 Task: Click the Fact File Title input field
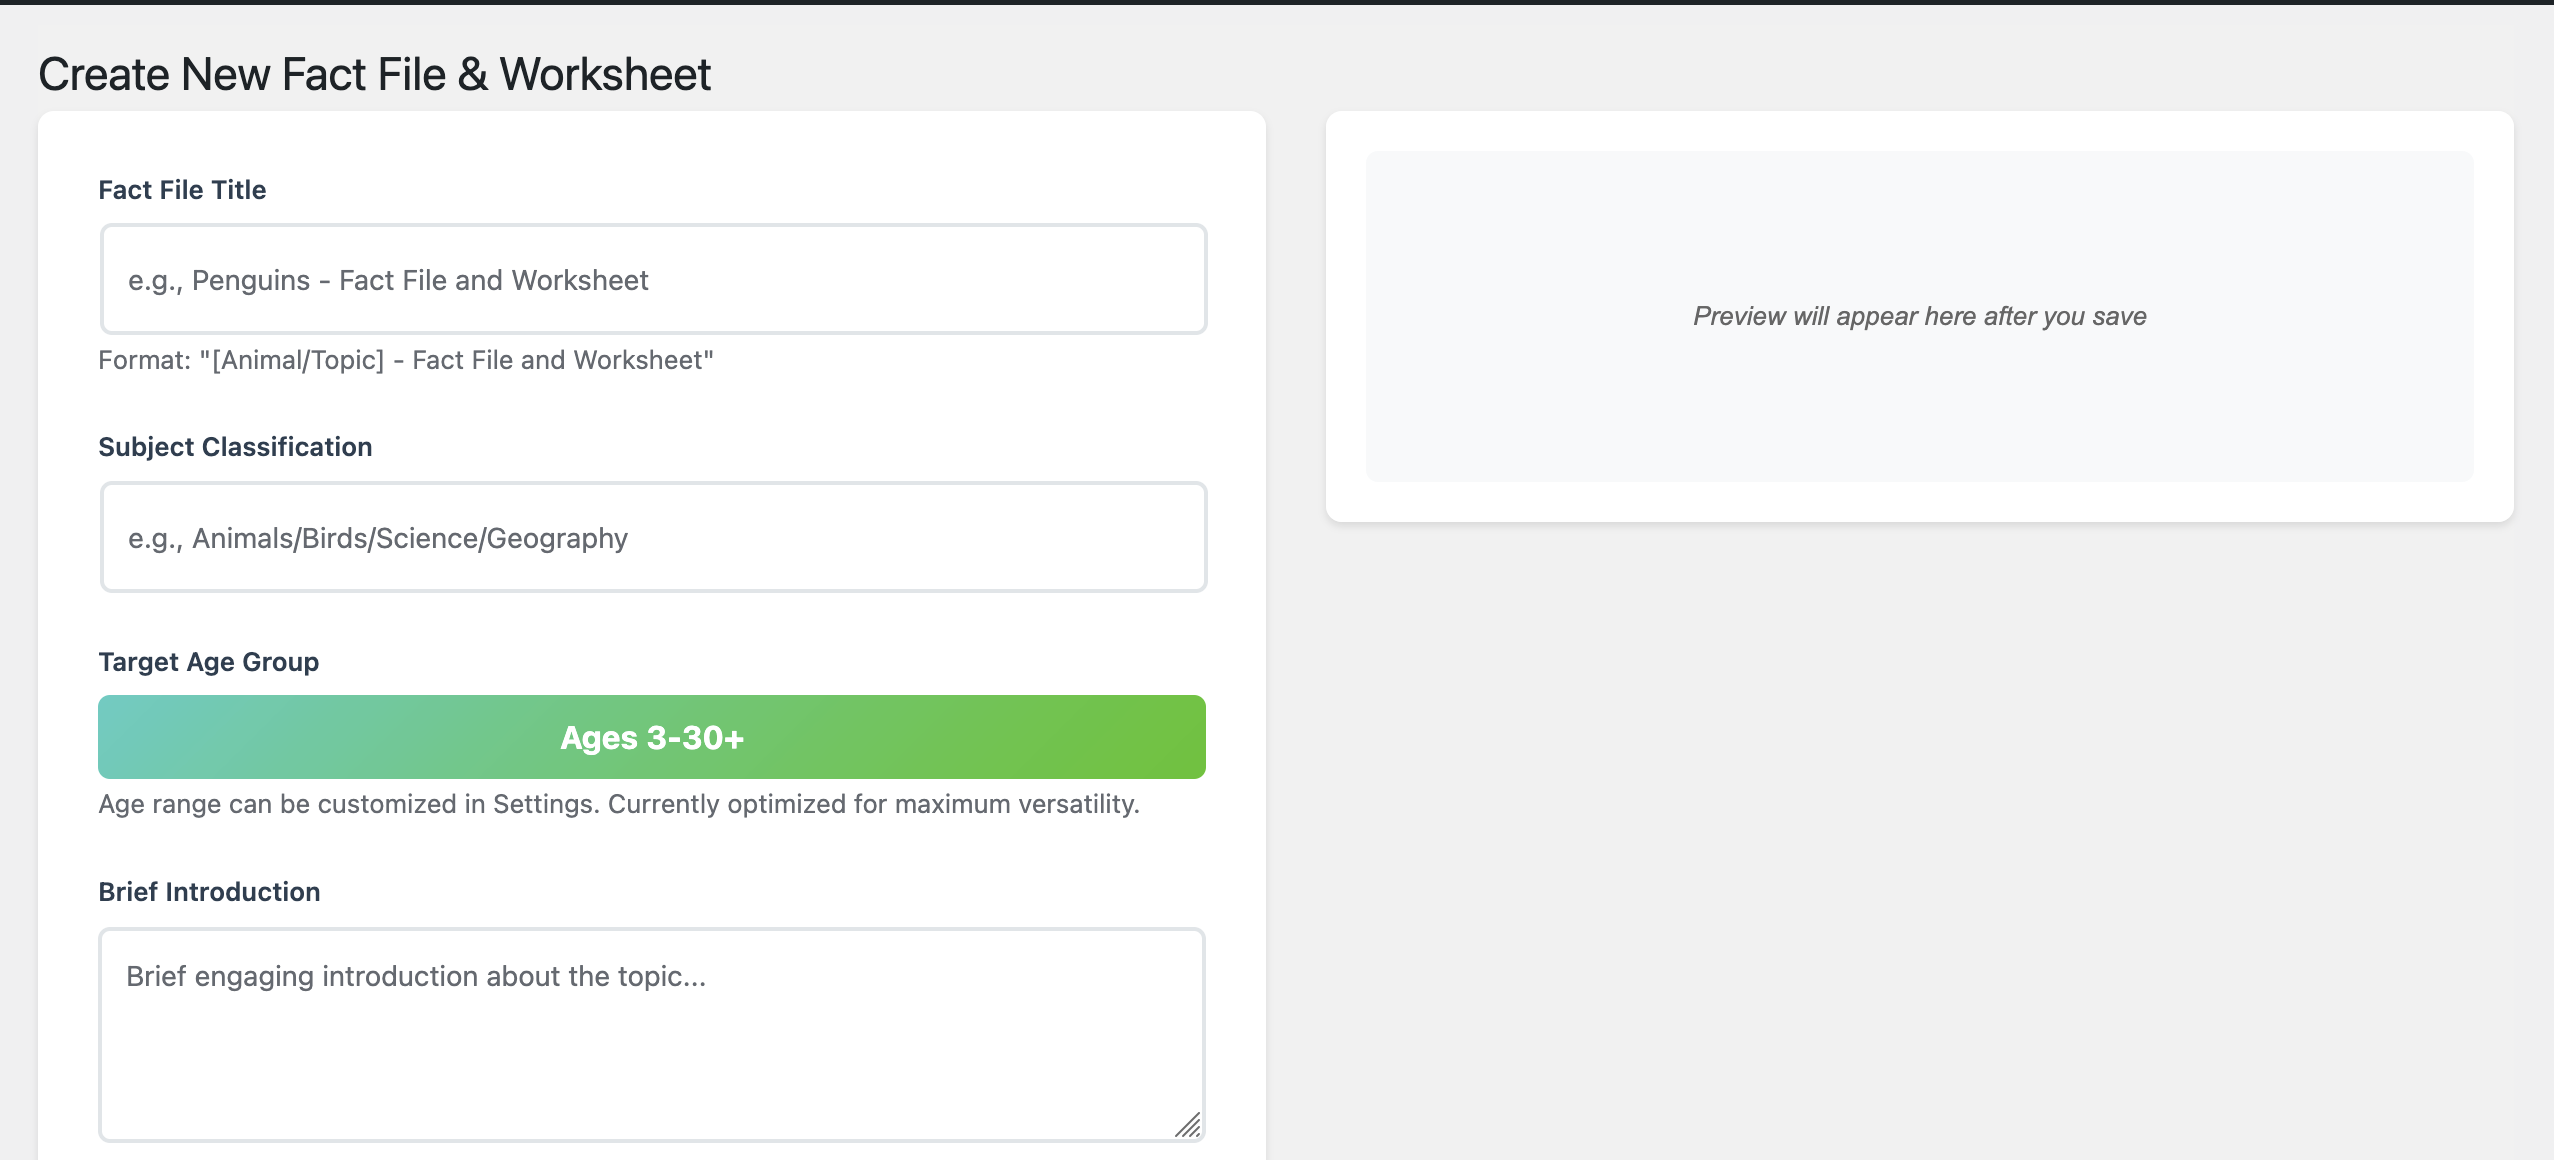652,279
